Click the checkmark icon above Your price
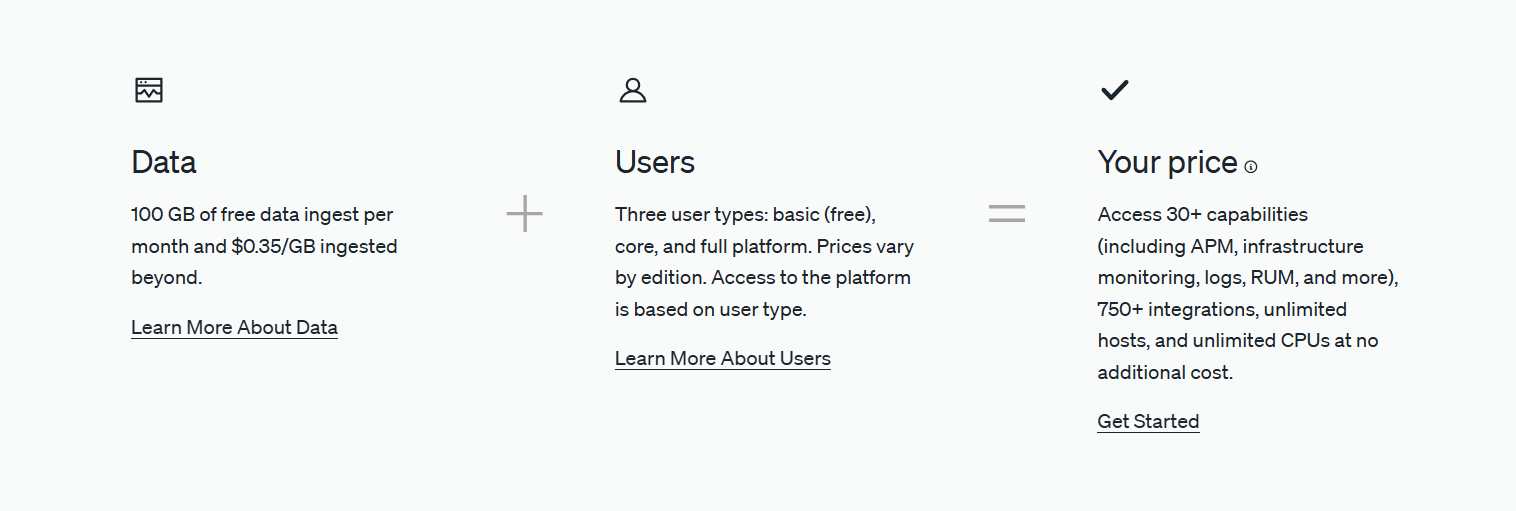 [x=1114, y=90]
